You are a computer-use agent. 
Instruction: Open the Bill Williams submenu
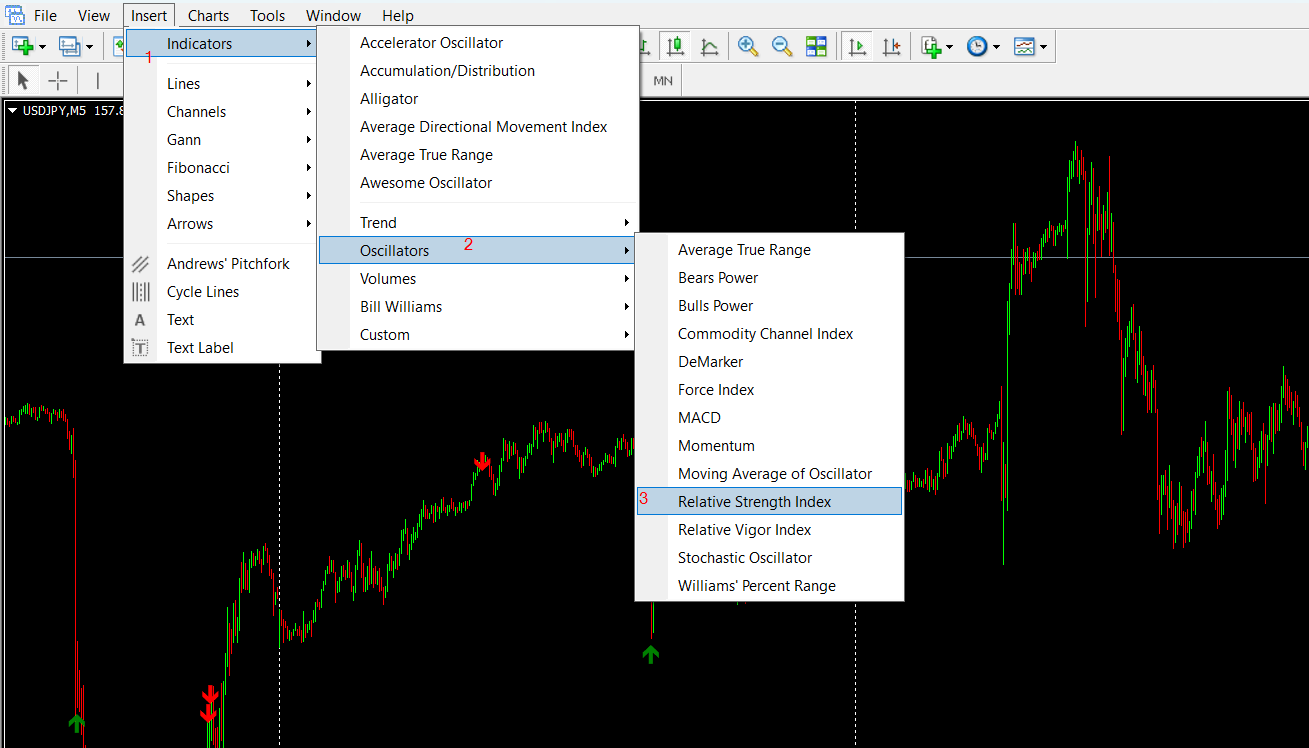click(x=478, y=307)
